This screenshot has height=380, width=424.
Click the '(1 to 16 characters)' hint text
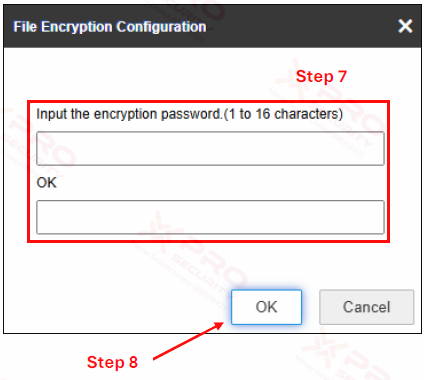(x=283, y=114)
